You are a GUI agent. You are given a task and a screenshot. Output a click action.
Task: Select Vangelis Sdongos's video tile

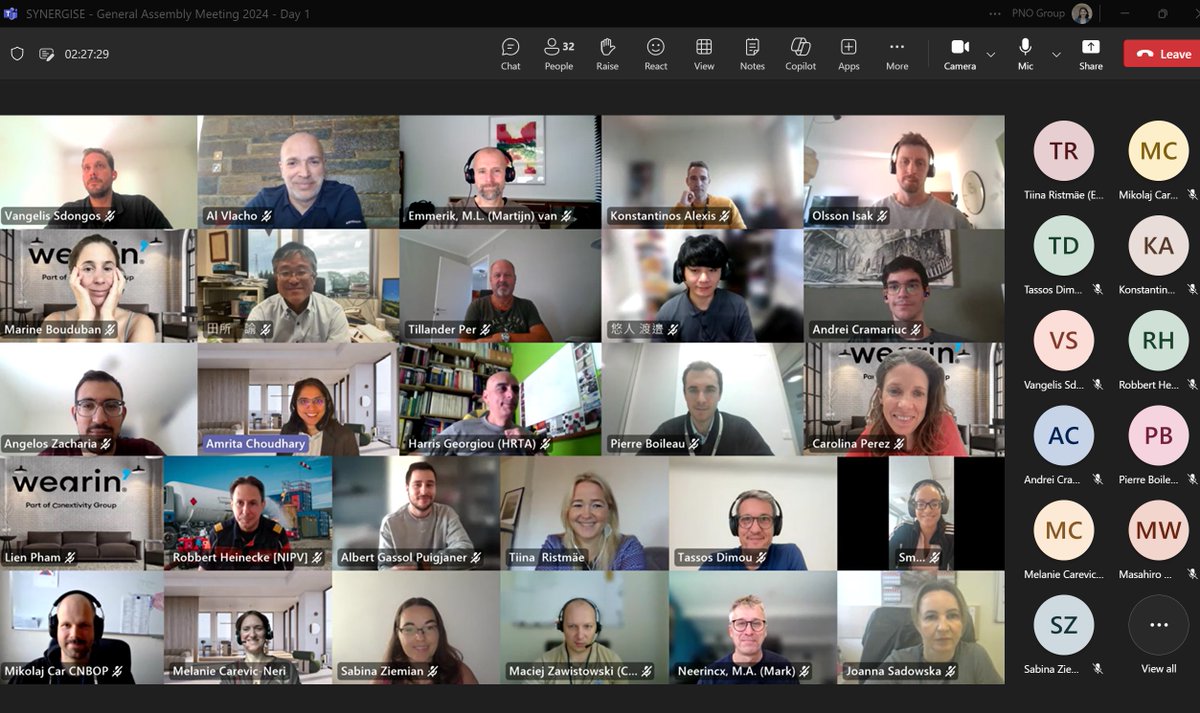click(x=97, y=170)
